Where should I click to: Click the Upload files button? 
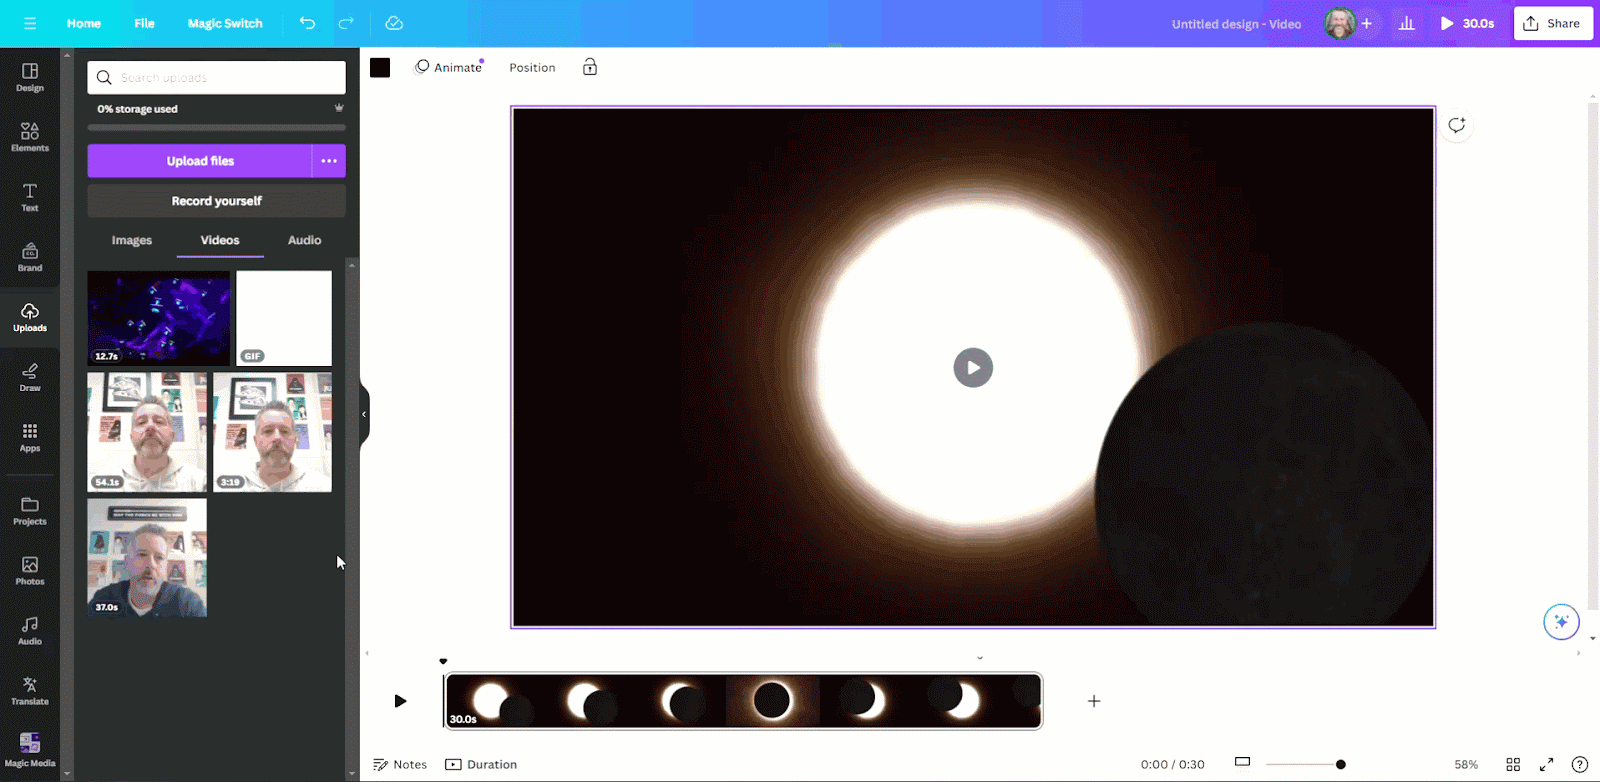[x=200, y=161]
